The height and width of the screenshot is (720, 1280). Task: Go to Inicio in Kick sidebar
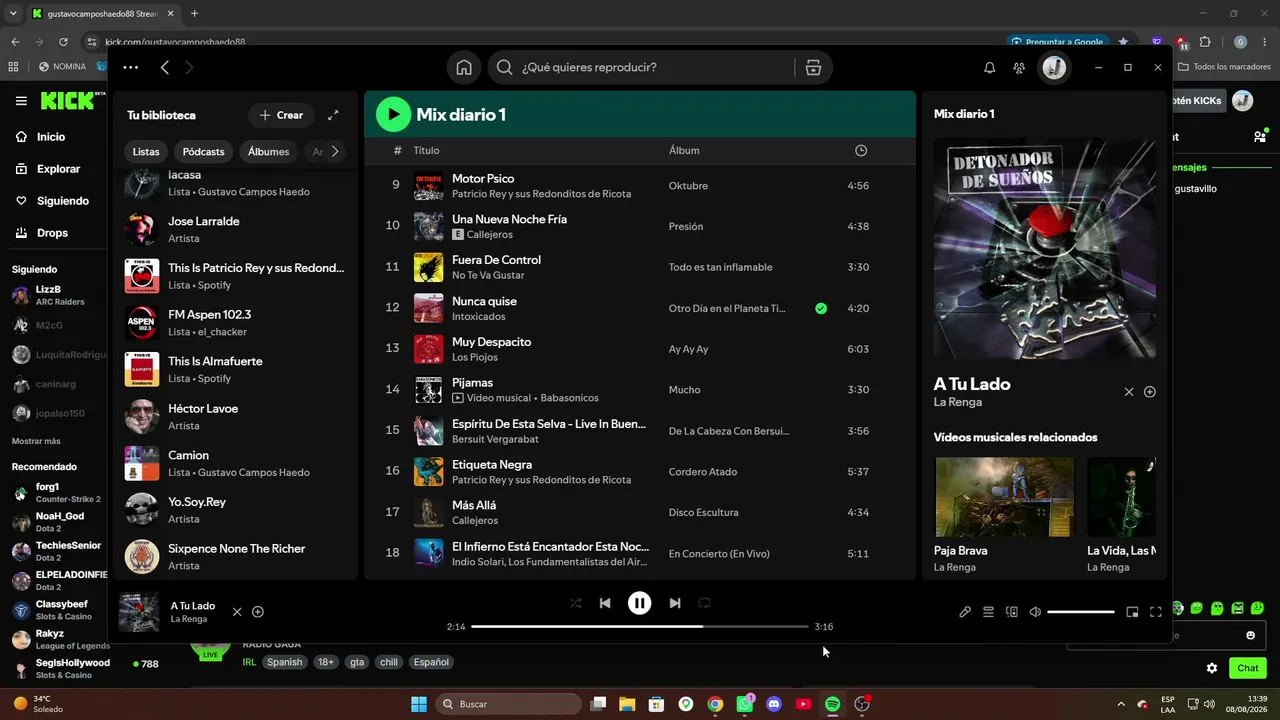tap(51, 137)
